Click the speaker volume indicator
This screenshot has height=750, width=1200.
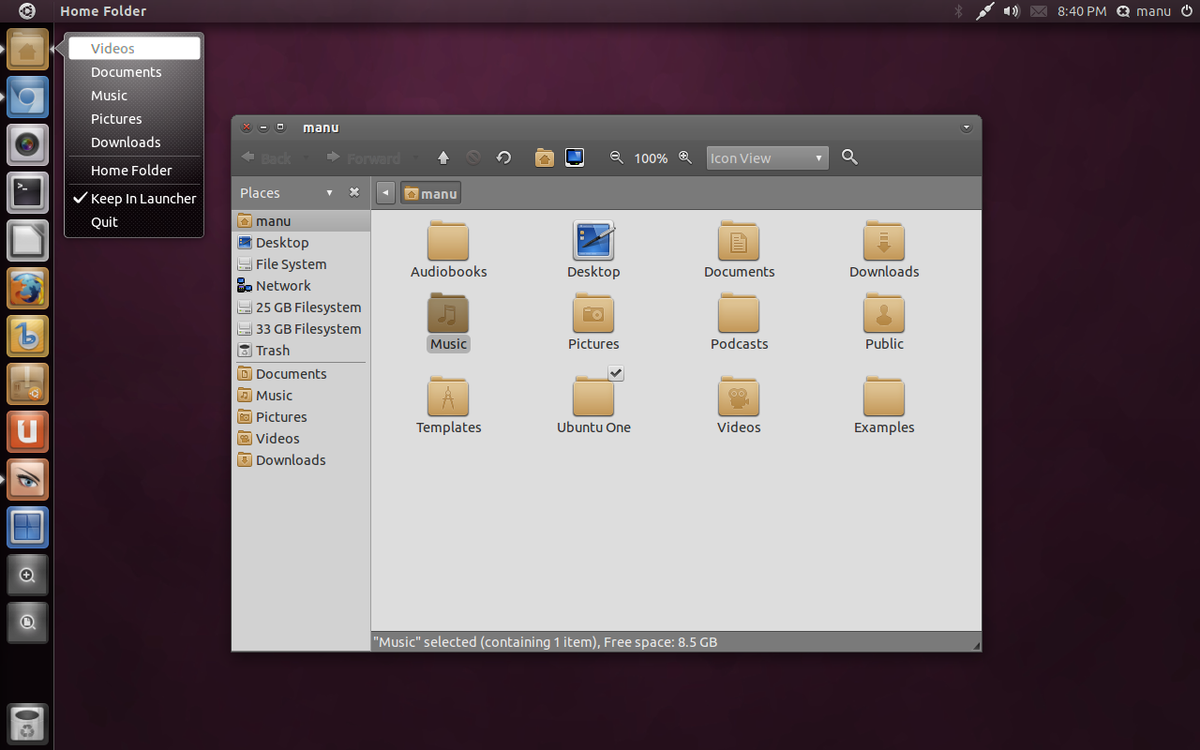tap(1011, 11)
